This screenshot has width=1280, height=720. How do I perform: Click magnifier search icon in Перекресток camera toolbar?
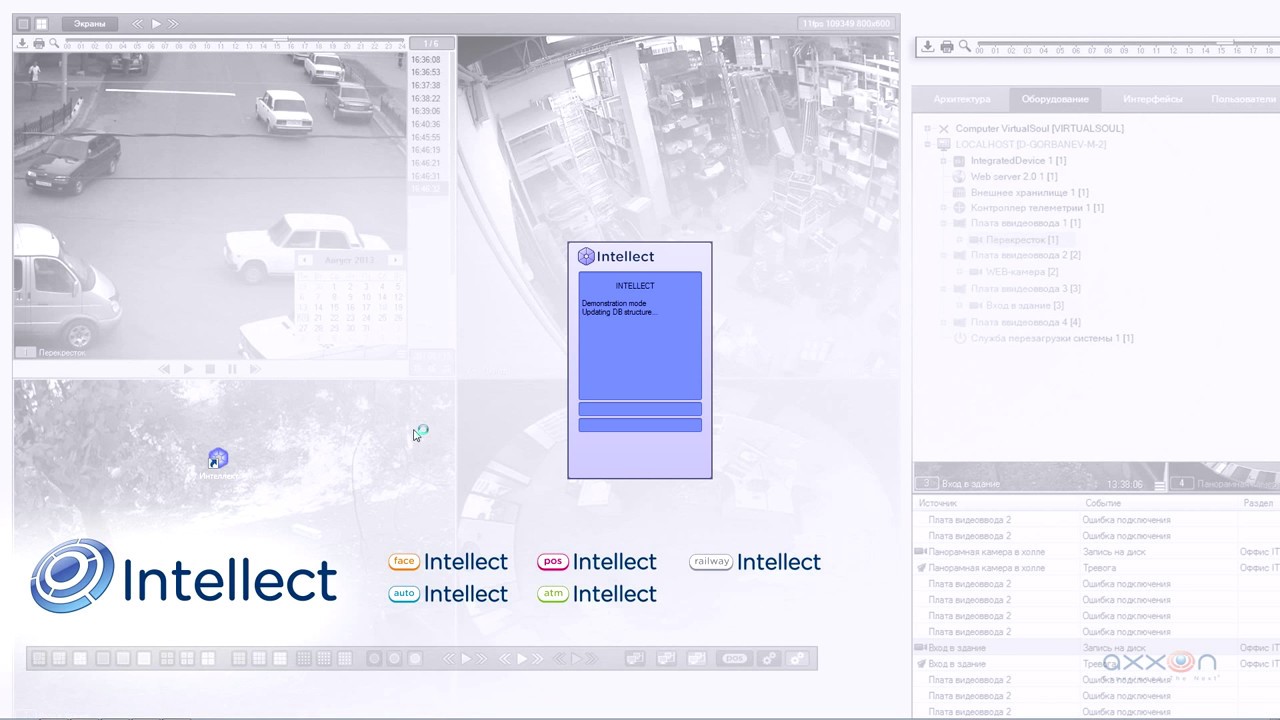point(54,44)
